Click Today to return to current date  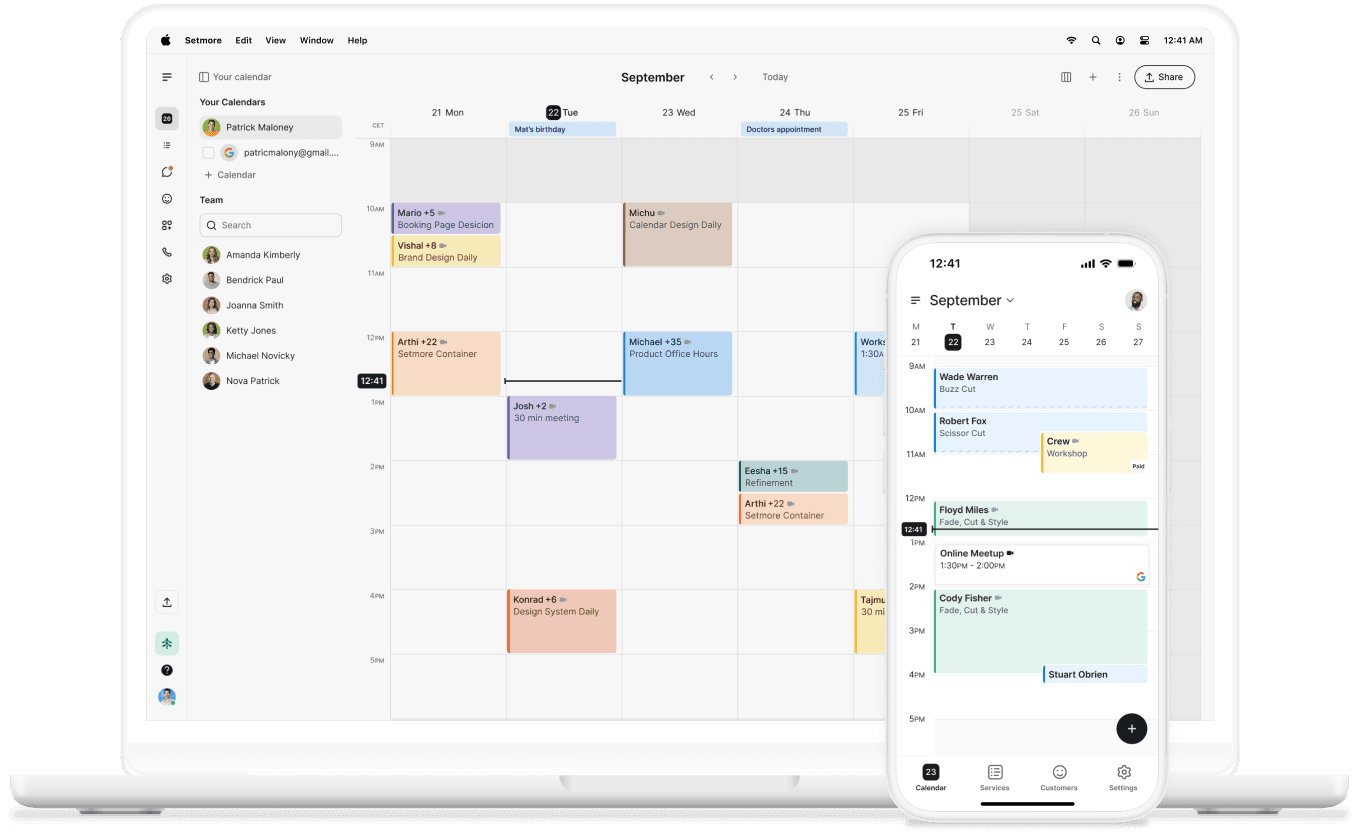[x=775, y=77]
